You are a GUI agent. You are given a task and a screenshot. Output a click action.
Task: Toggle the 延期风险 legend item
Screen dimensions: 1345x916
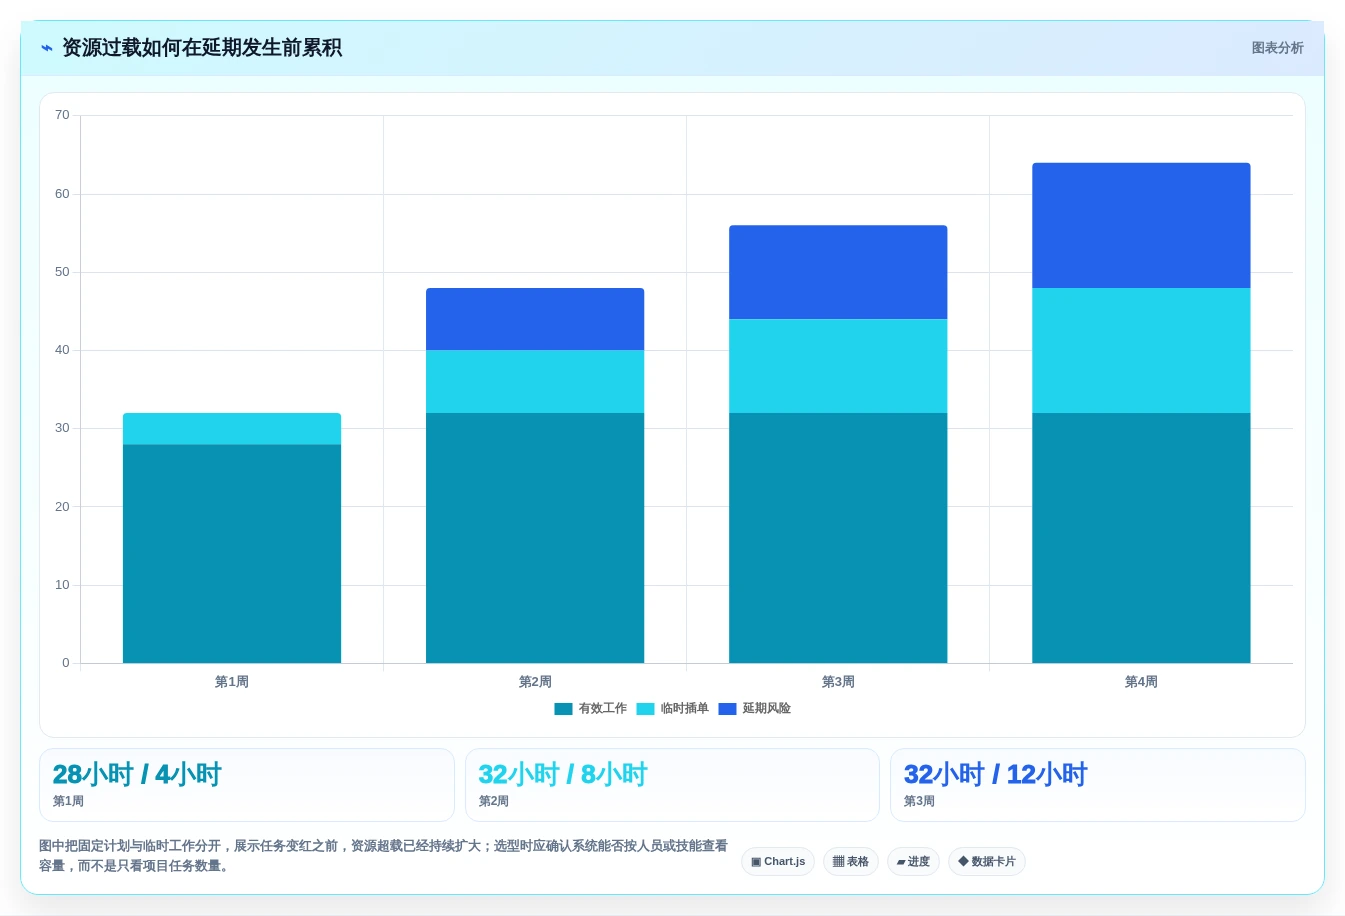point(755,708)
